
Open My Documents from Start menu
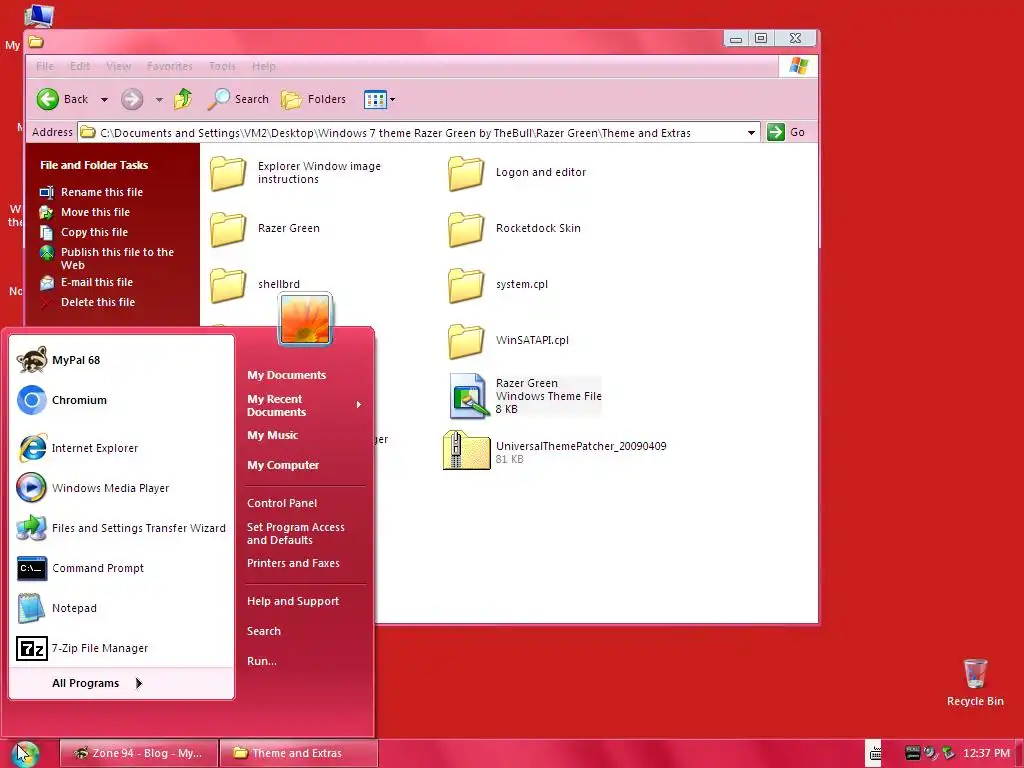point(287,376)
